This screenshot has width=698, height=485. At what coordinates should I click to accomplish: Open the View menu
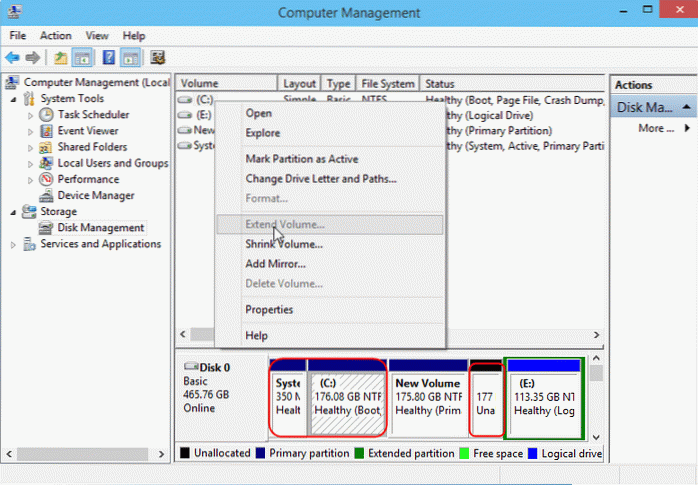97,36
